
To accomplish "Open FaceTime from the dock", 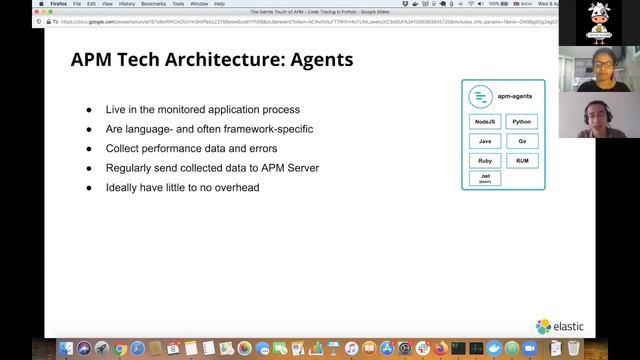I will click(x=280, y=349).
